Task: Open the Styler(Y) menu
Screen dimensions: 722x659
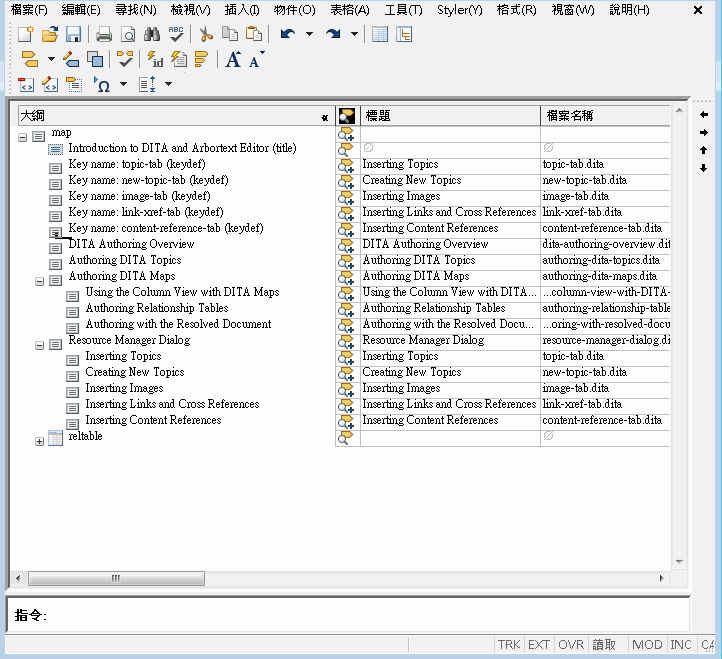Action: point(460,10)
